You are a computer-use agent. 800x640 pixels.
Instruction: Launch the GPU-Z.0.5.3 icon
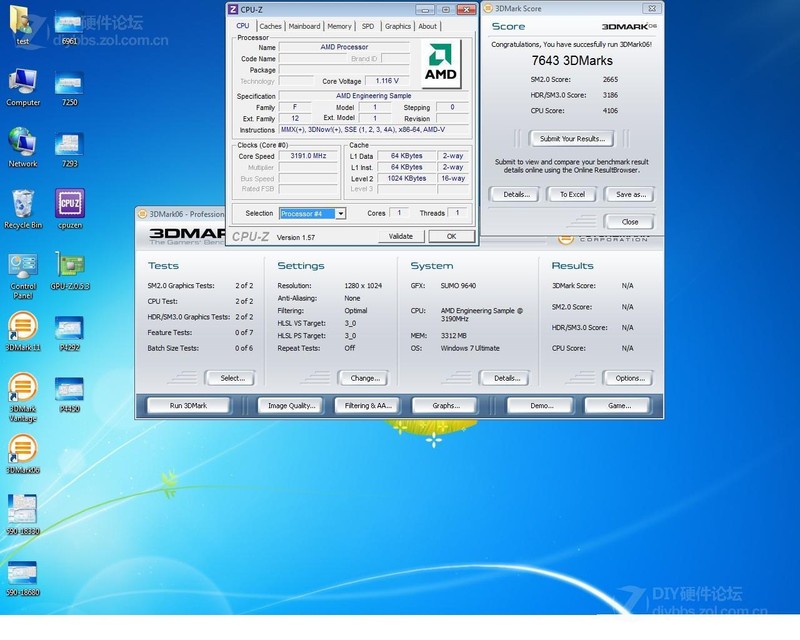[x=70, y=270]
